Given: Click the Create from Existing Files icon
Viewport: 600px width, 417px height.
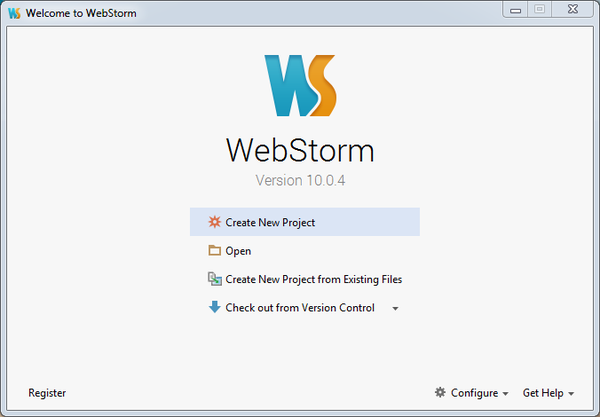Looking at the screenshot, I should point(214,280).
